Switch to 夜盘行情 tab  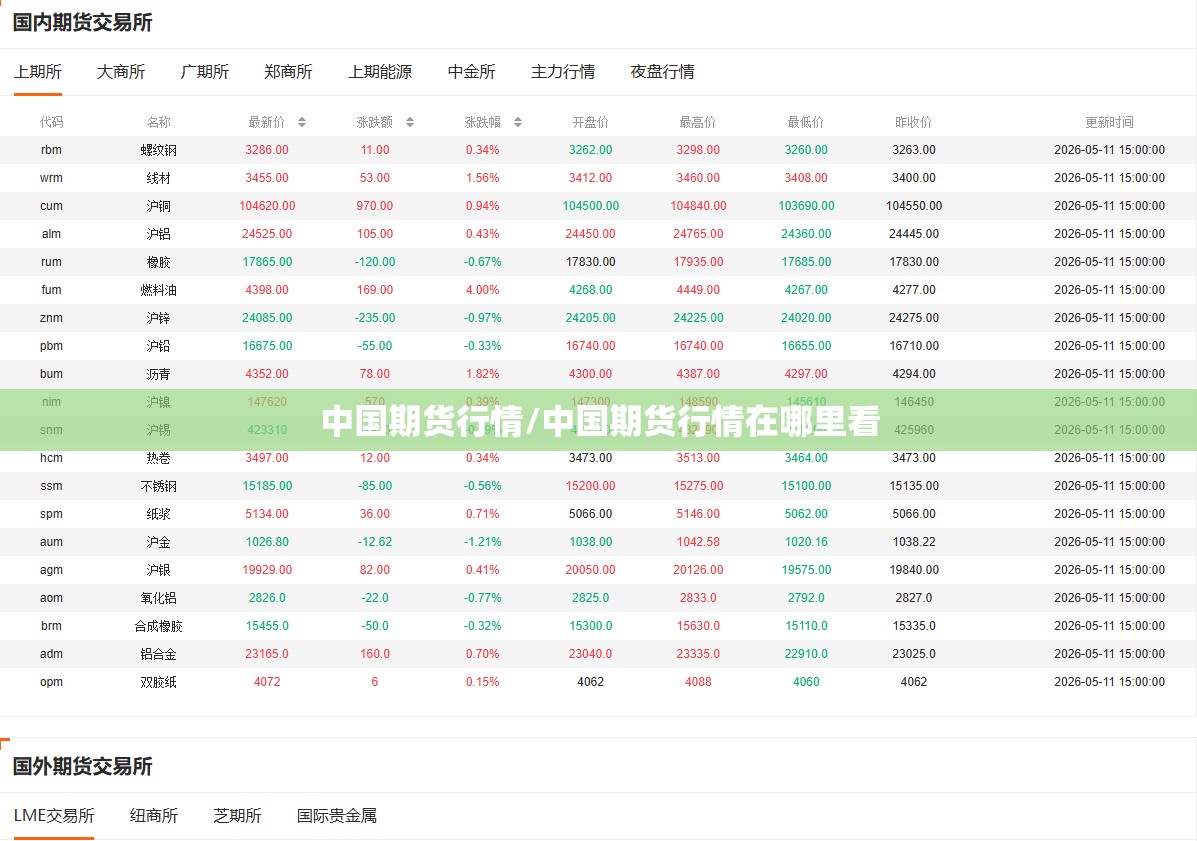click(x=663, y=72)
